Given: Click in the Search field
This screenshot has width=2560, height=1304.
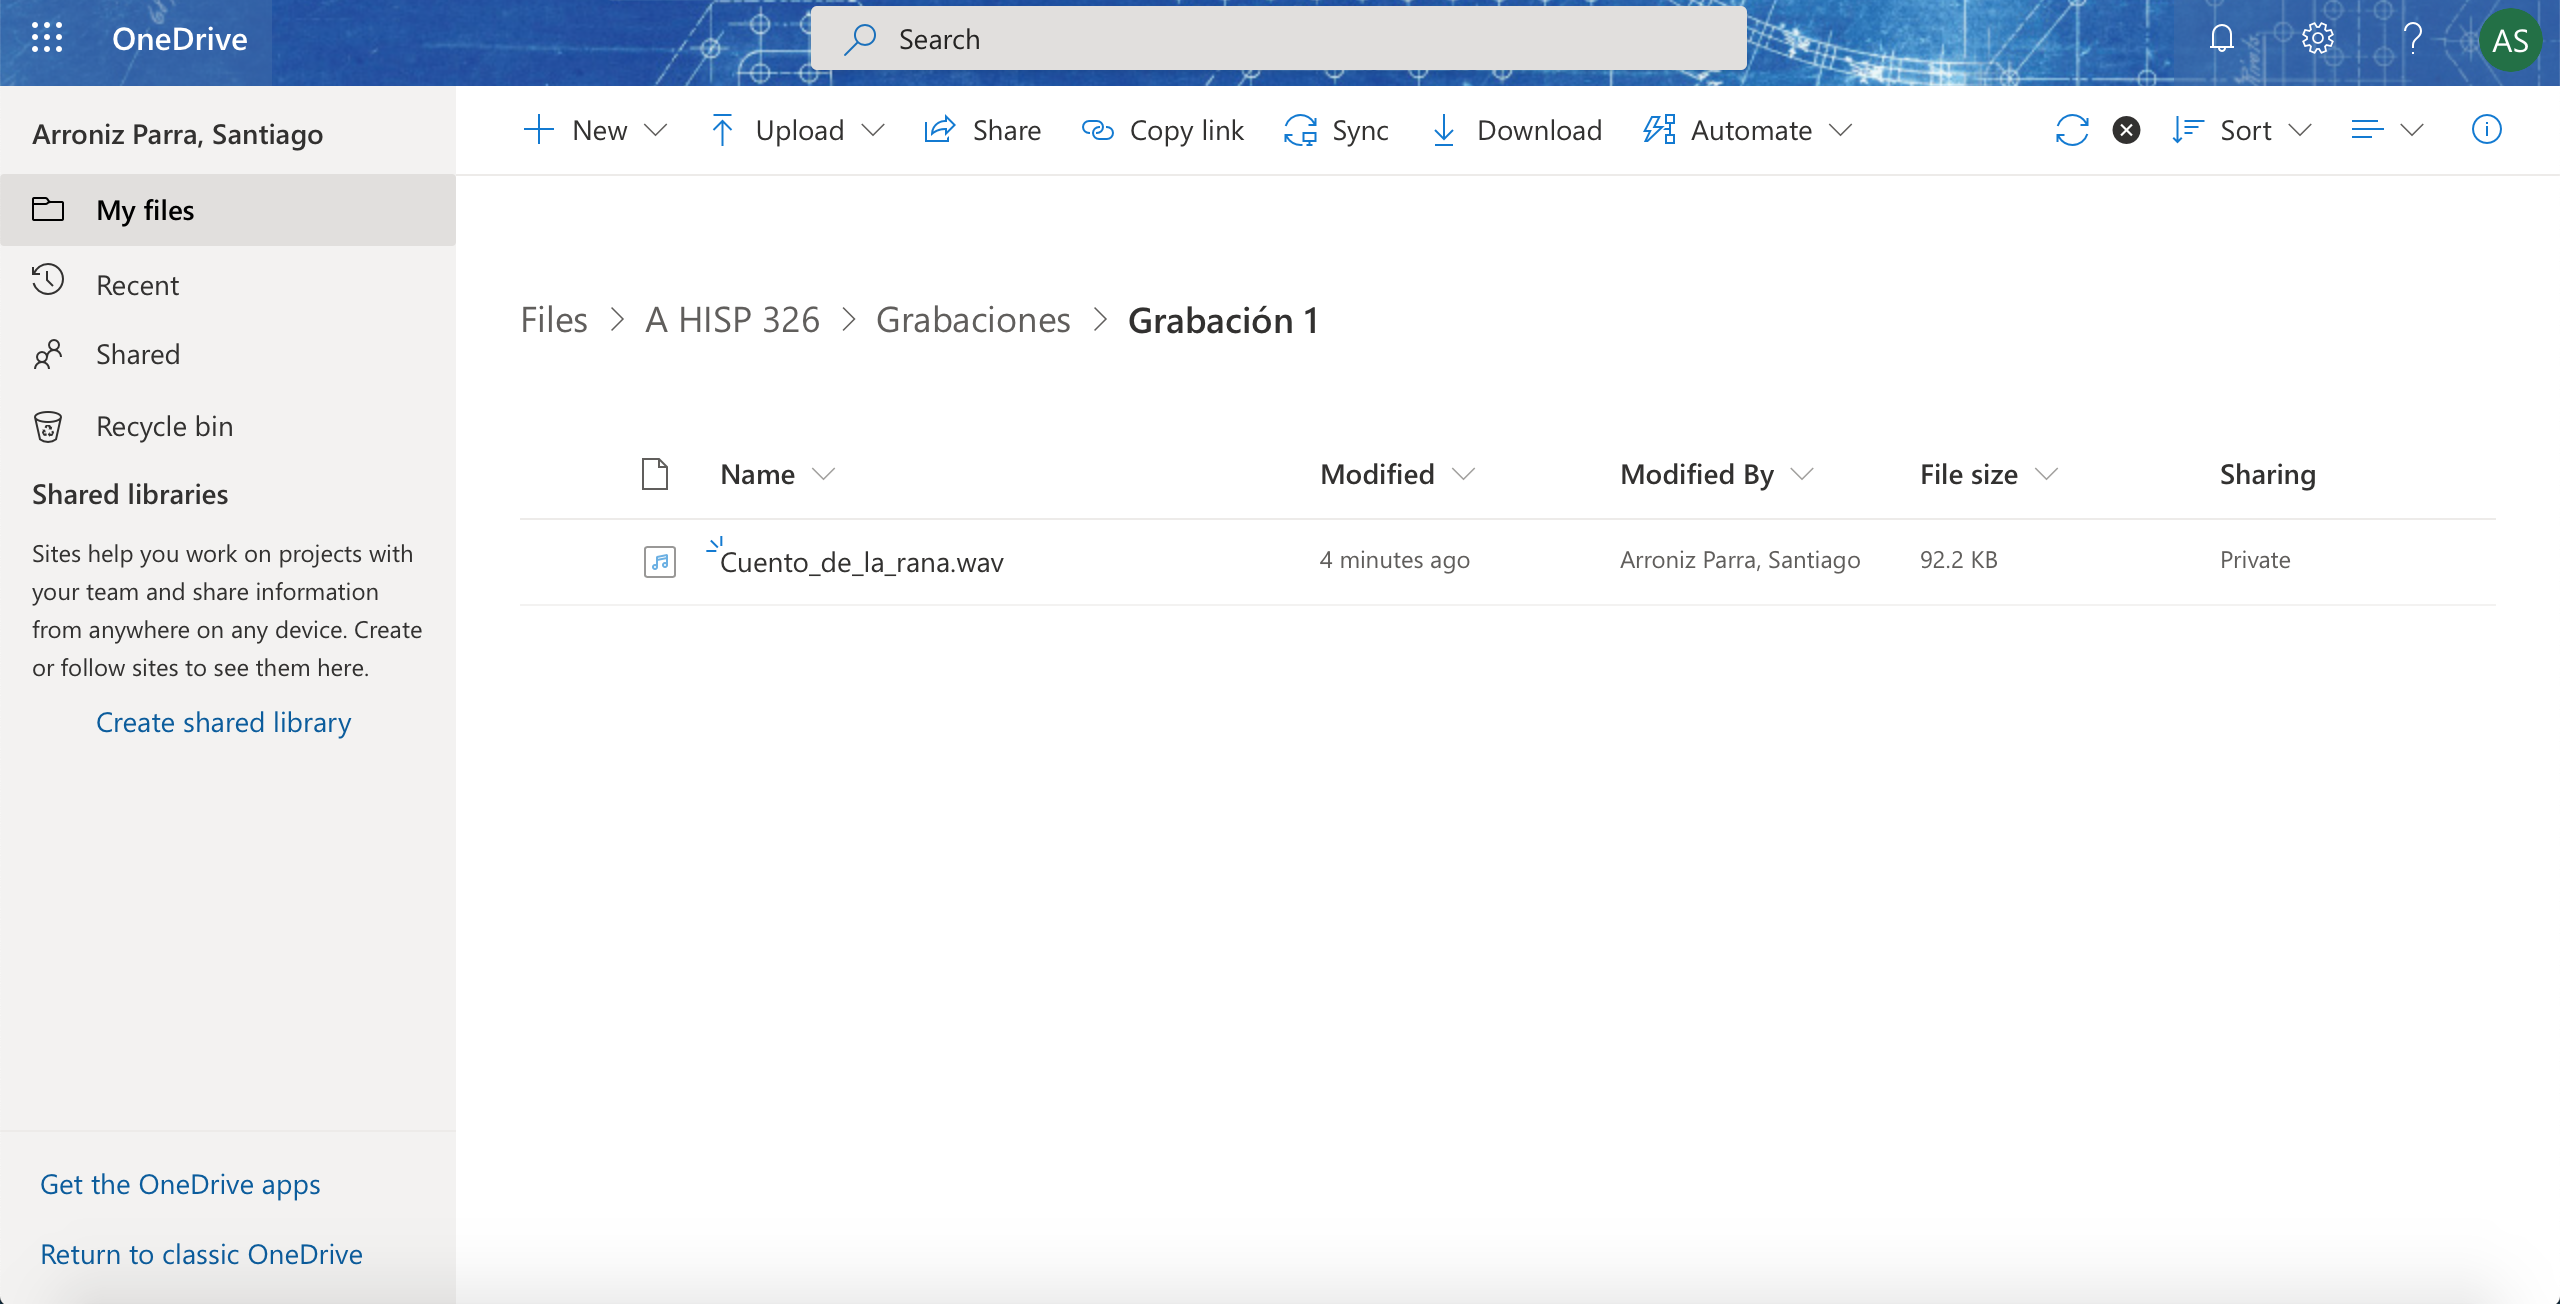Looking at the screenshot, I should click(x=1300, y=39).
